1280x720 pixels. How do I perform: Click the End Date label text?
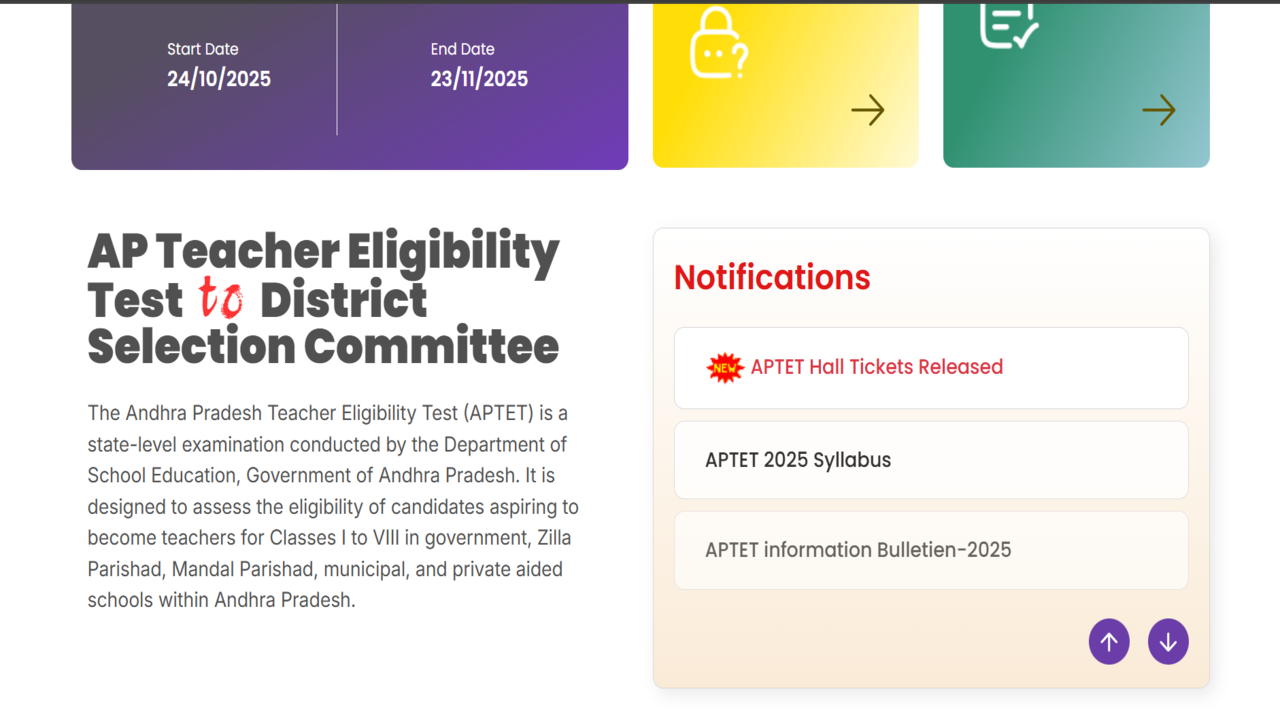pos(462,49)
